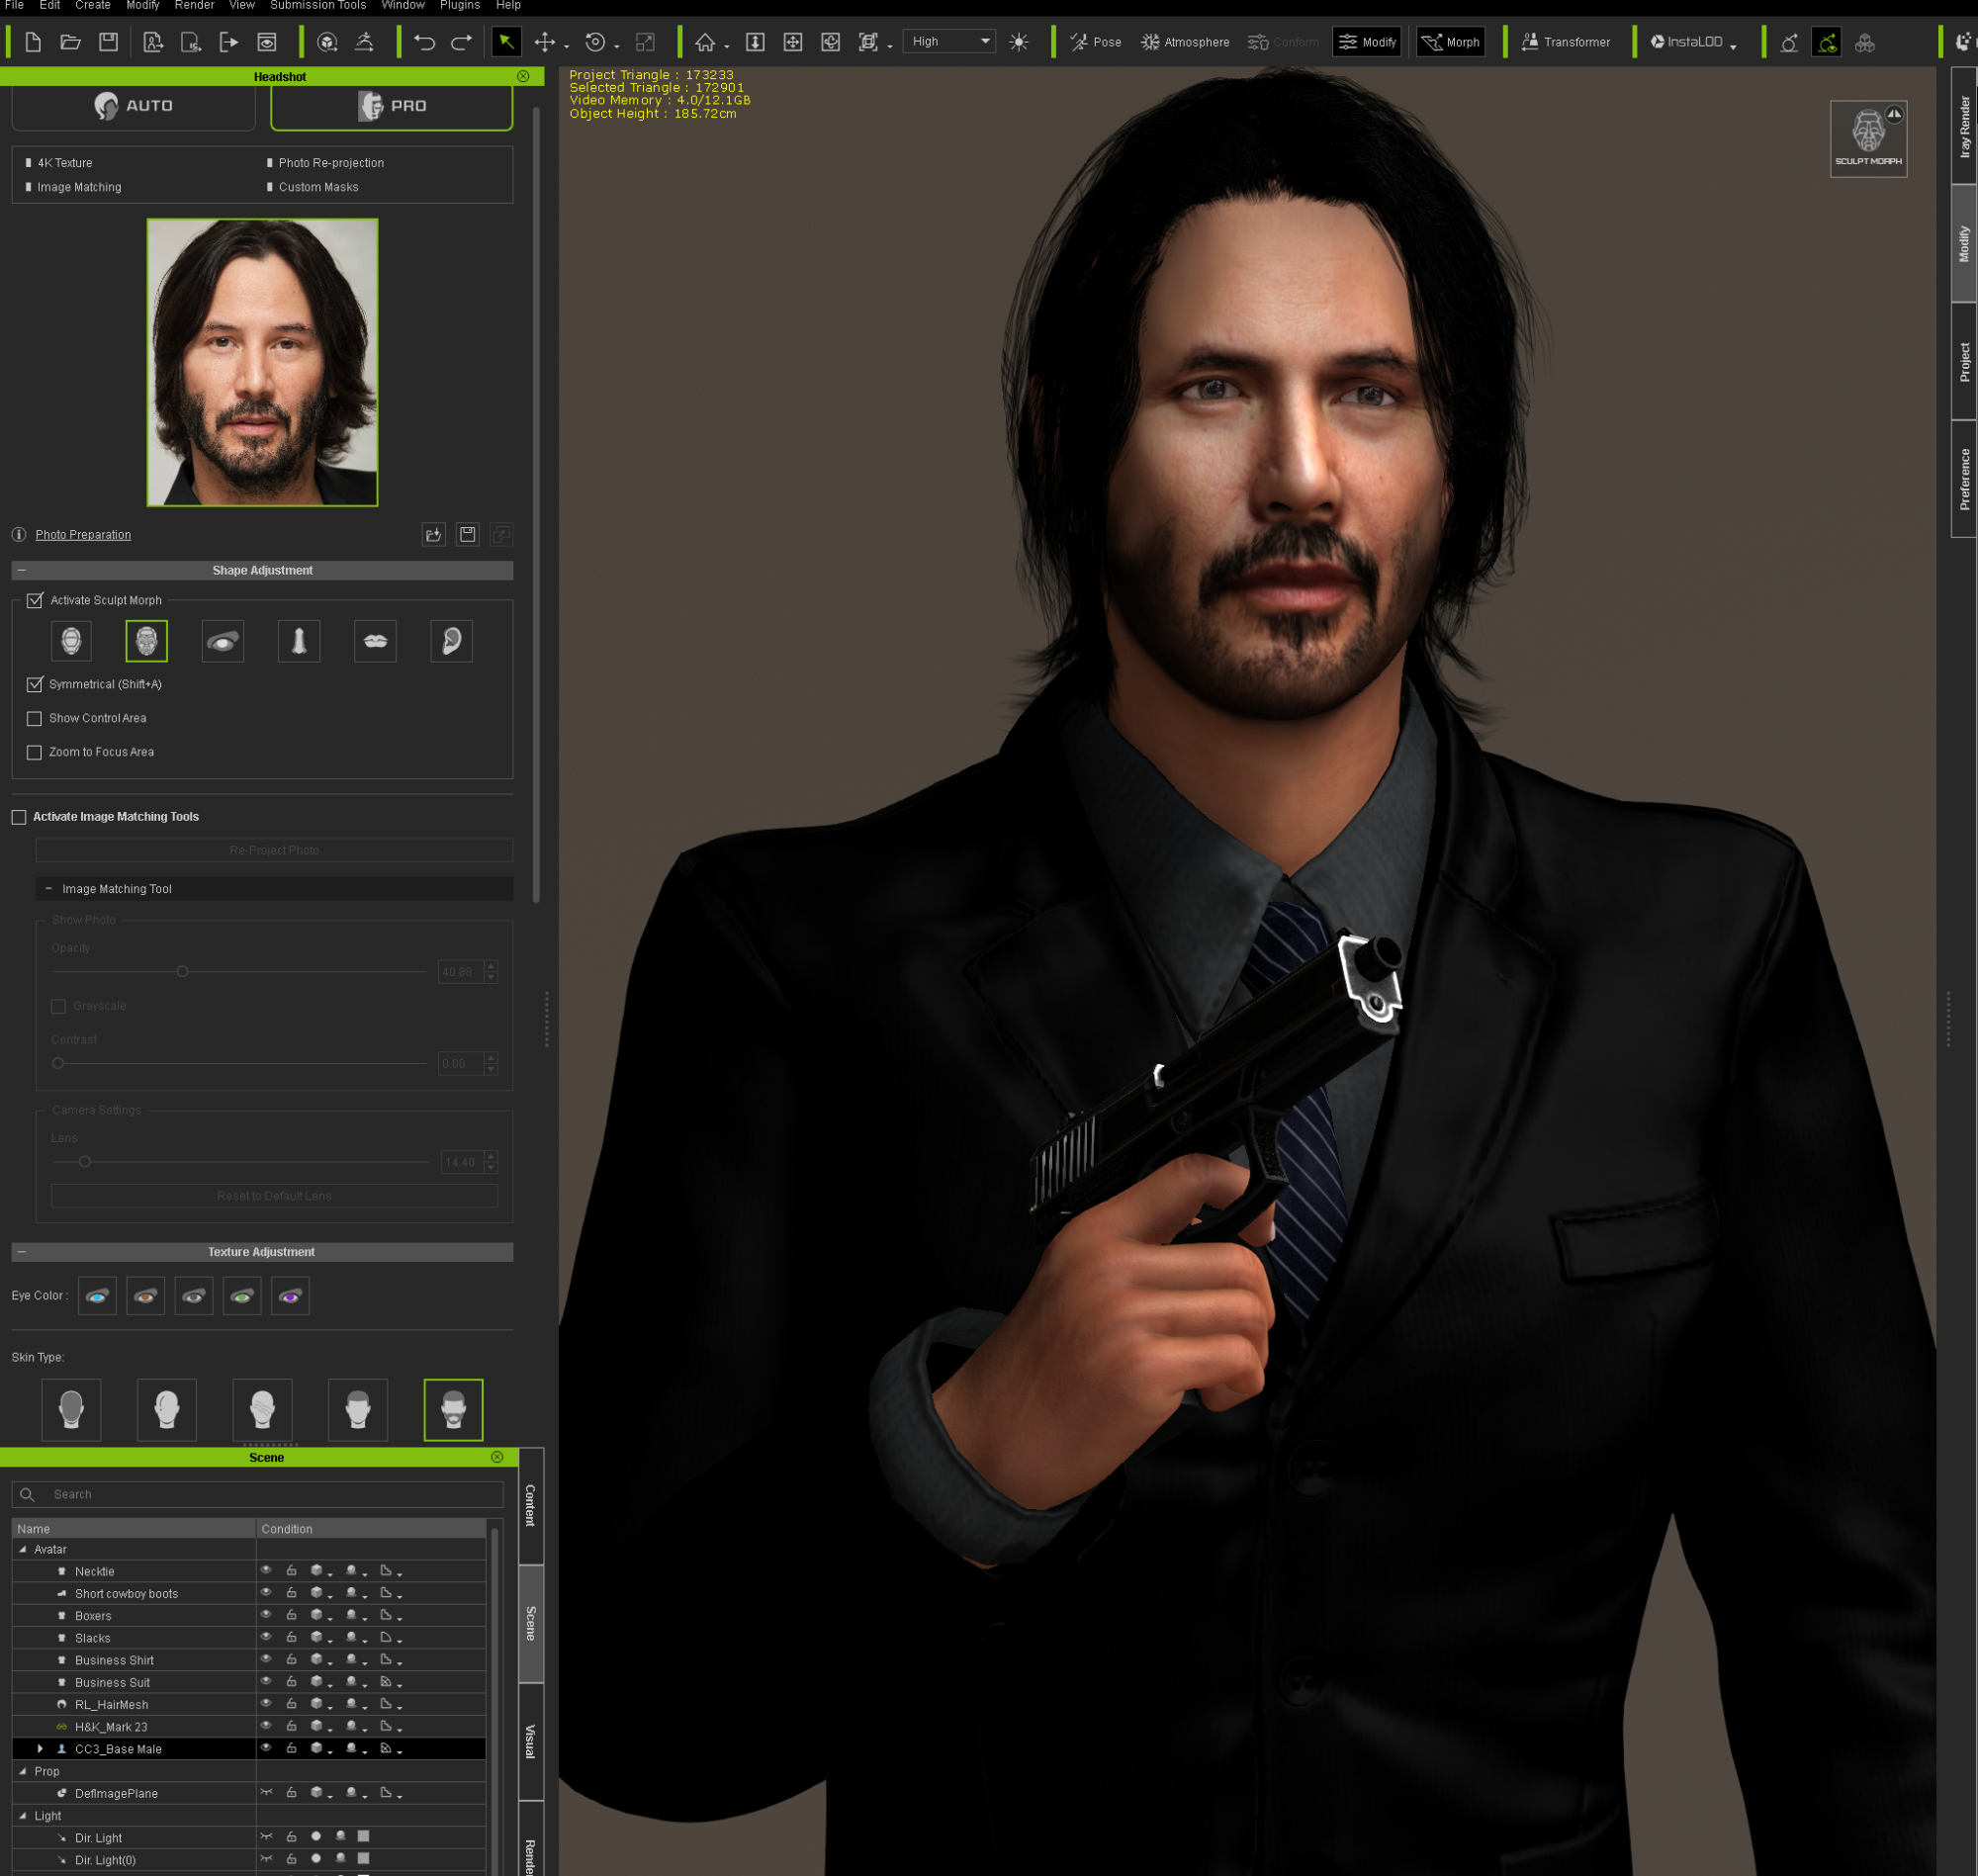Collapse the Texture Adjustment section
Screen dimensions: 1978x1876
(x=22, y=1252)
